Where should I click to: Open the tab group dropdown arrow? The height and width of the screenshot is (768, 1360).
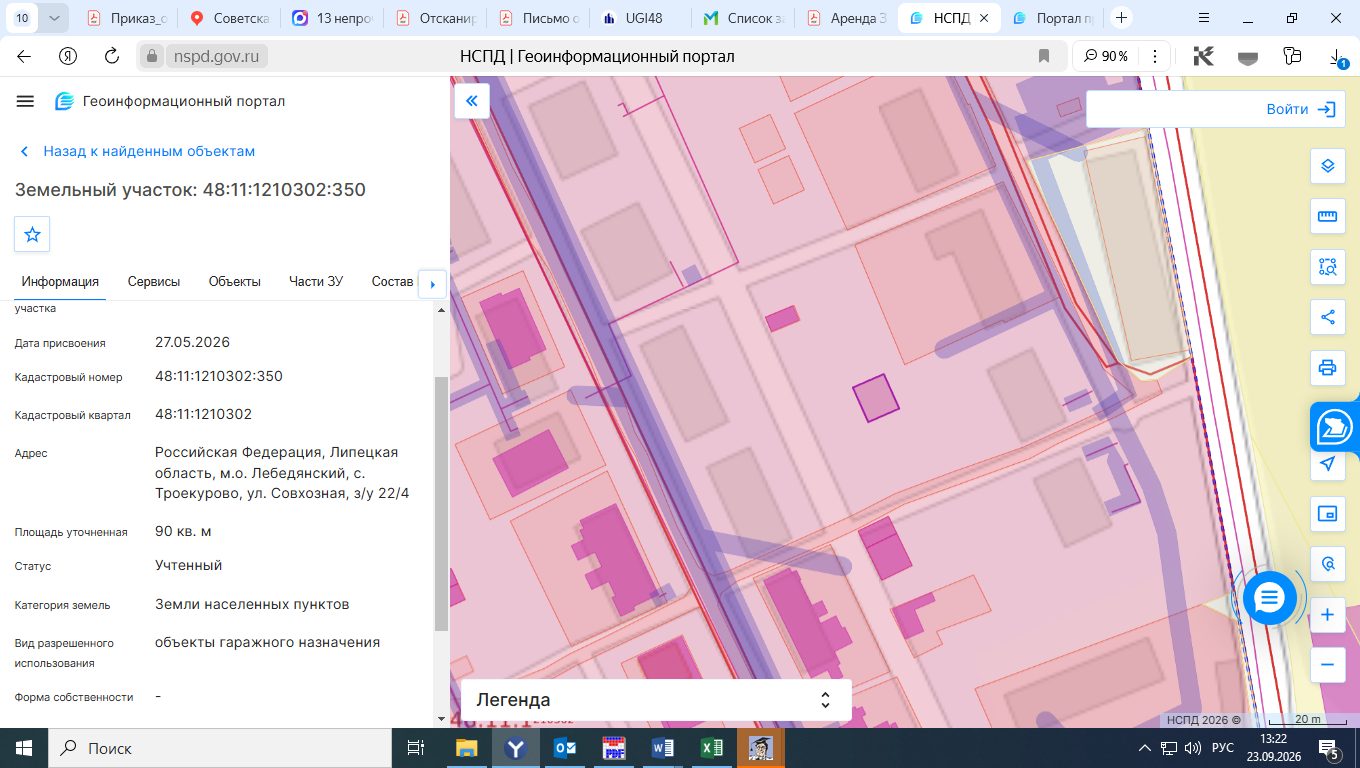pyautogui.click(x=53, y=17)
